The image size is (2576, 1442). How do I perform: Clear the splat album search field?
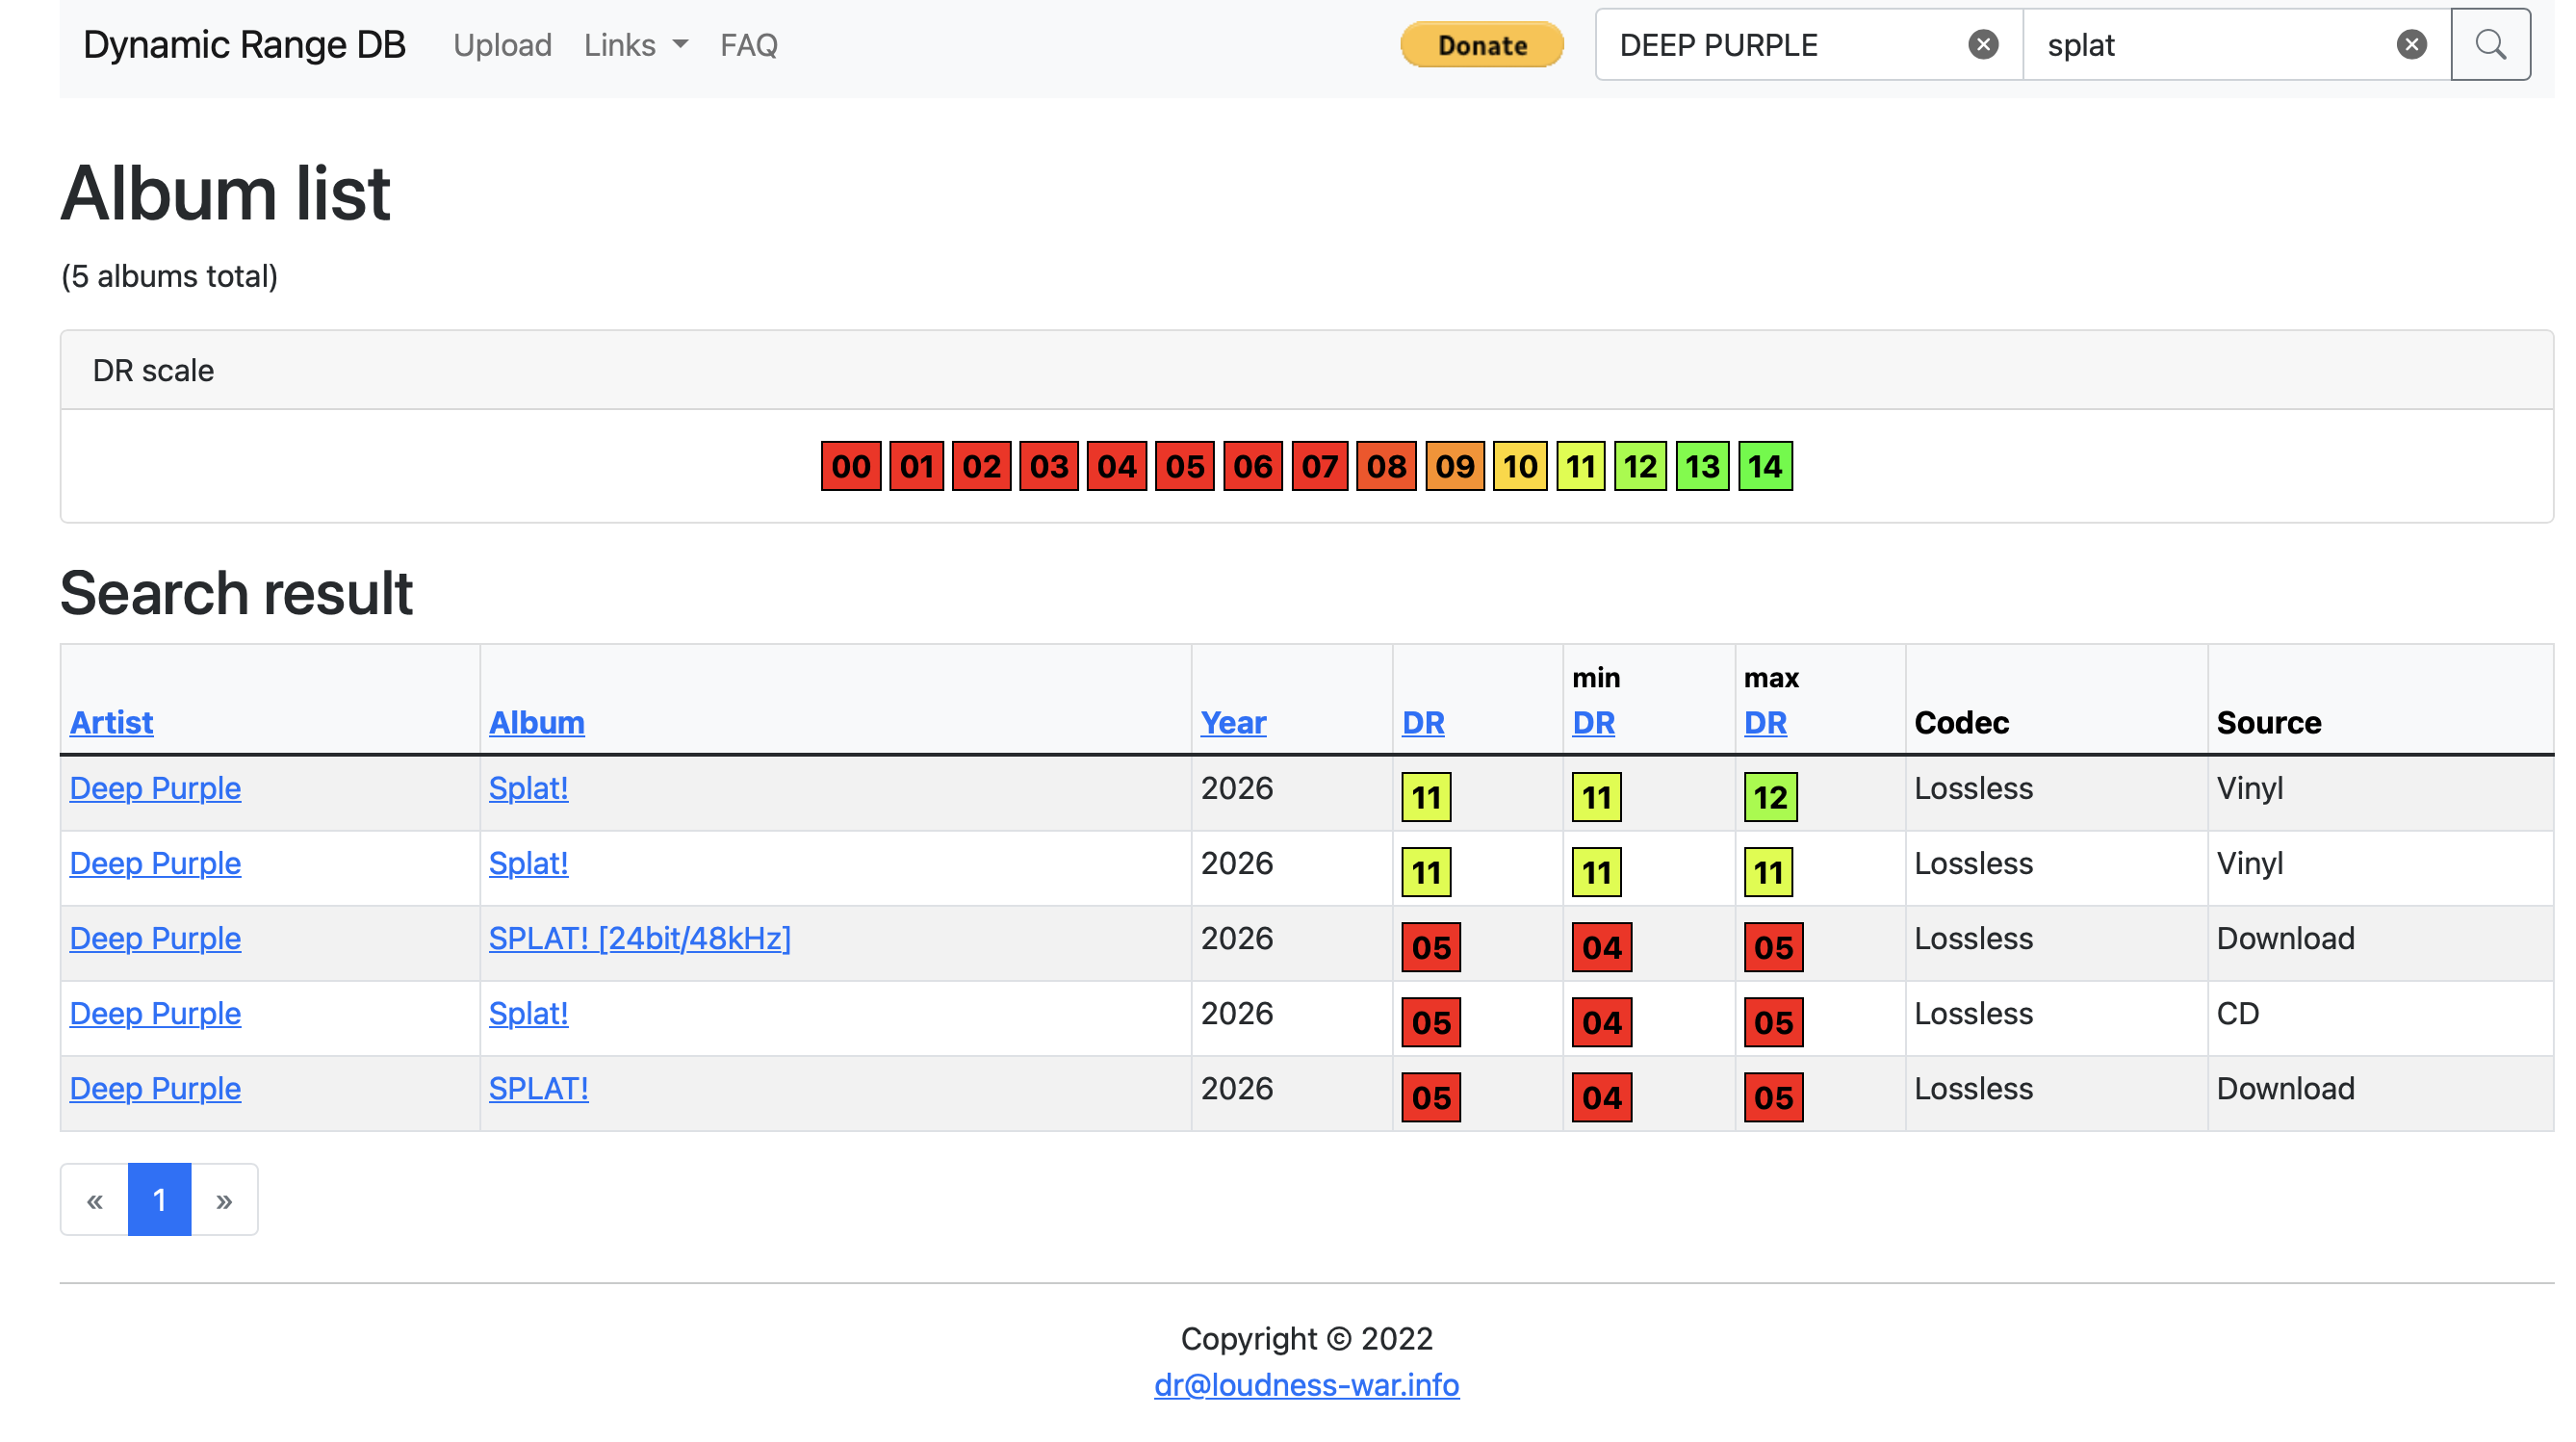2411,45
